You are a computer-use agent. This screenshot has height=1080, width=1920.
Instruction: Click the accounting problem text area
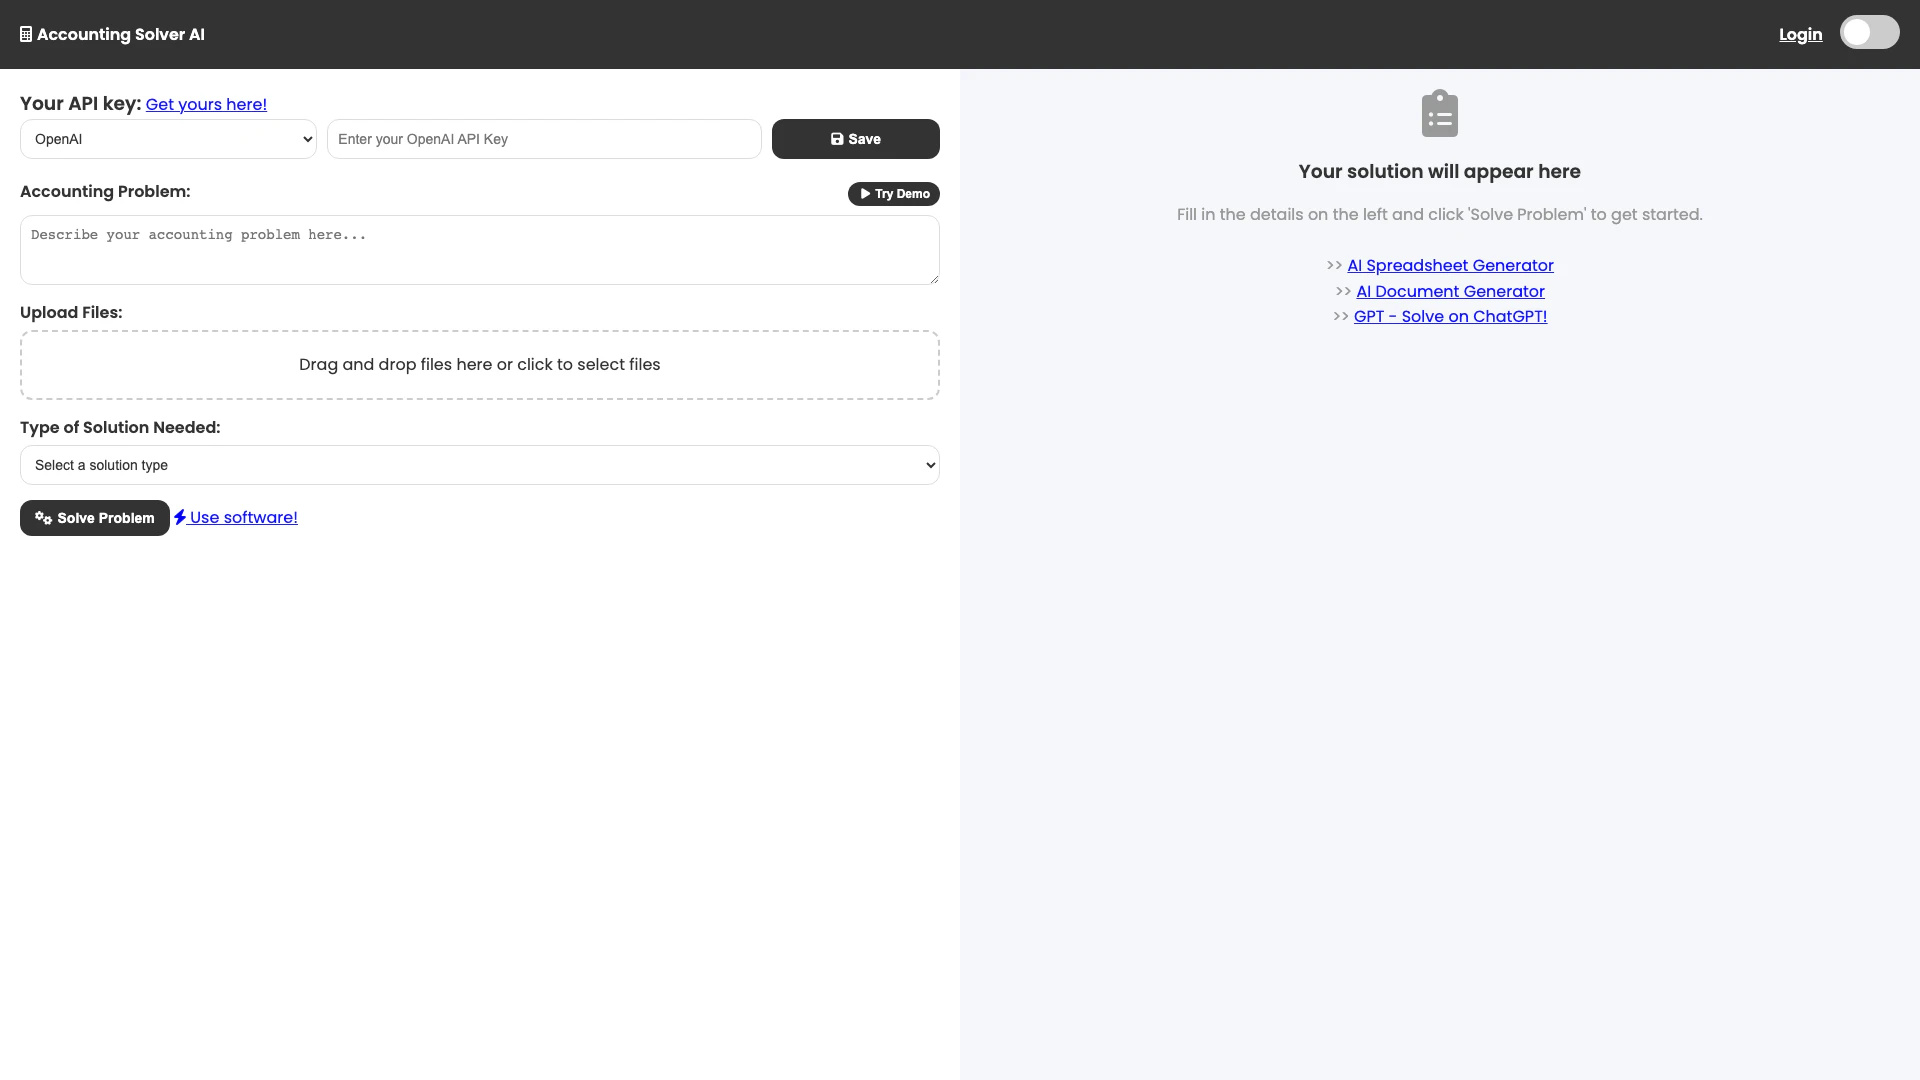pos(479,250)
